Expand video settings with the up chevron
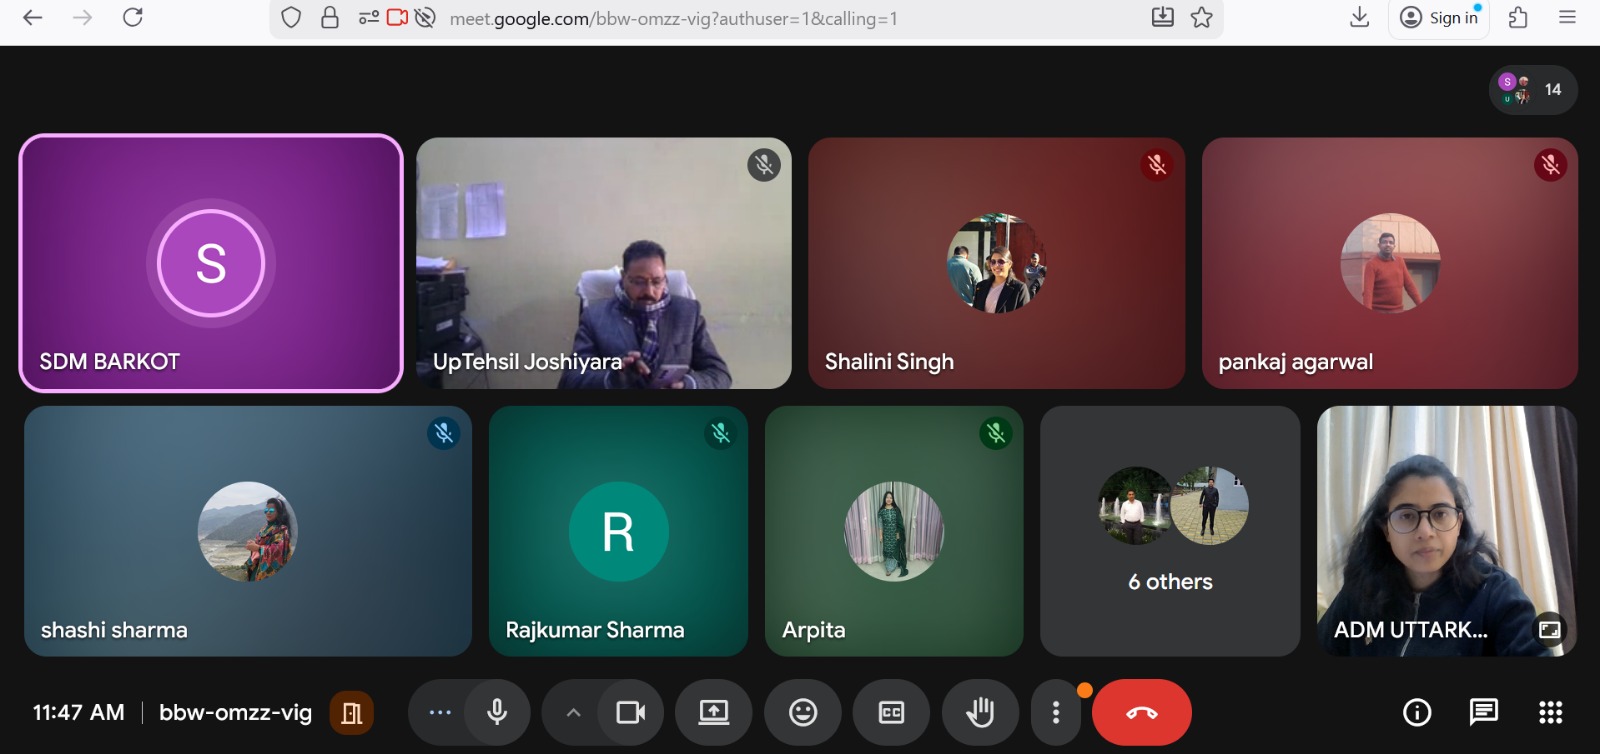 [573, 713]
